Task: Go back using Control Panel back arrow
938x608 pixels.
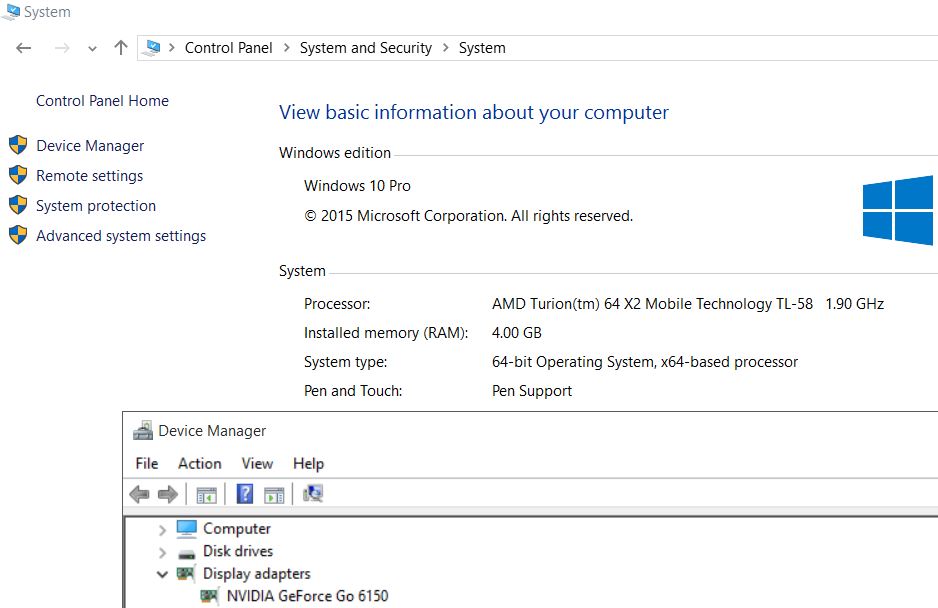Action: (x=24, y=48)
